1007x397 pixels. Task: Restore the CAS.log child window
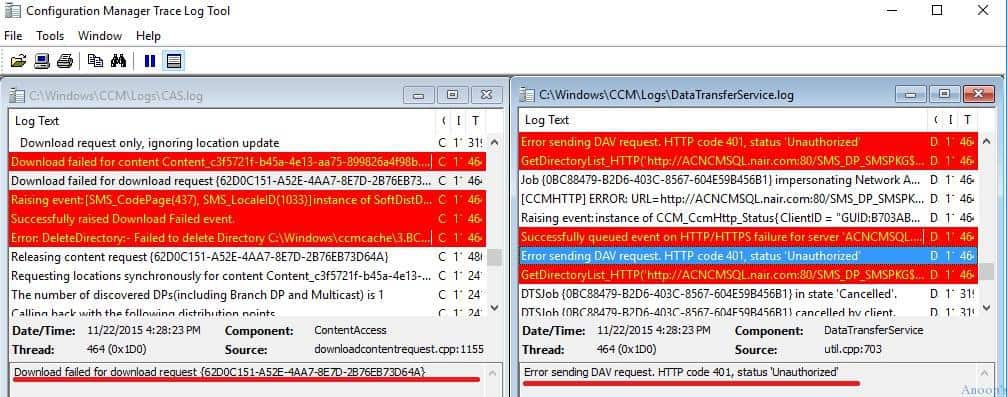pyautogui.click(x=452, y=95)
